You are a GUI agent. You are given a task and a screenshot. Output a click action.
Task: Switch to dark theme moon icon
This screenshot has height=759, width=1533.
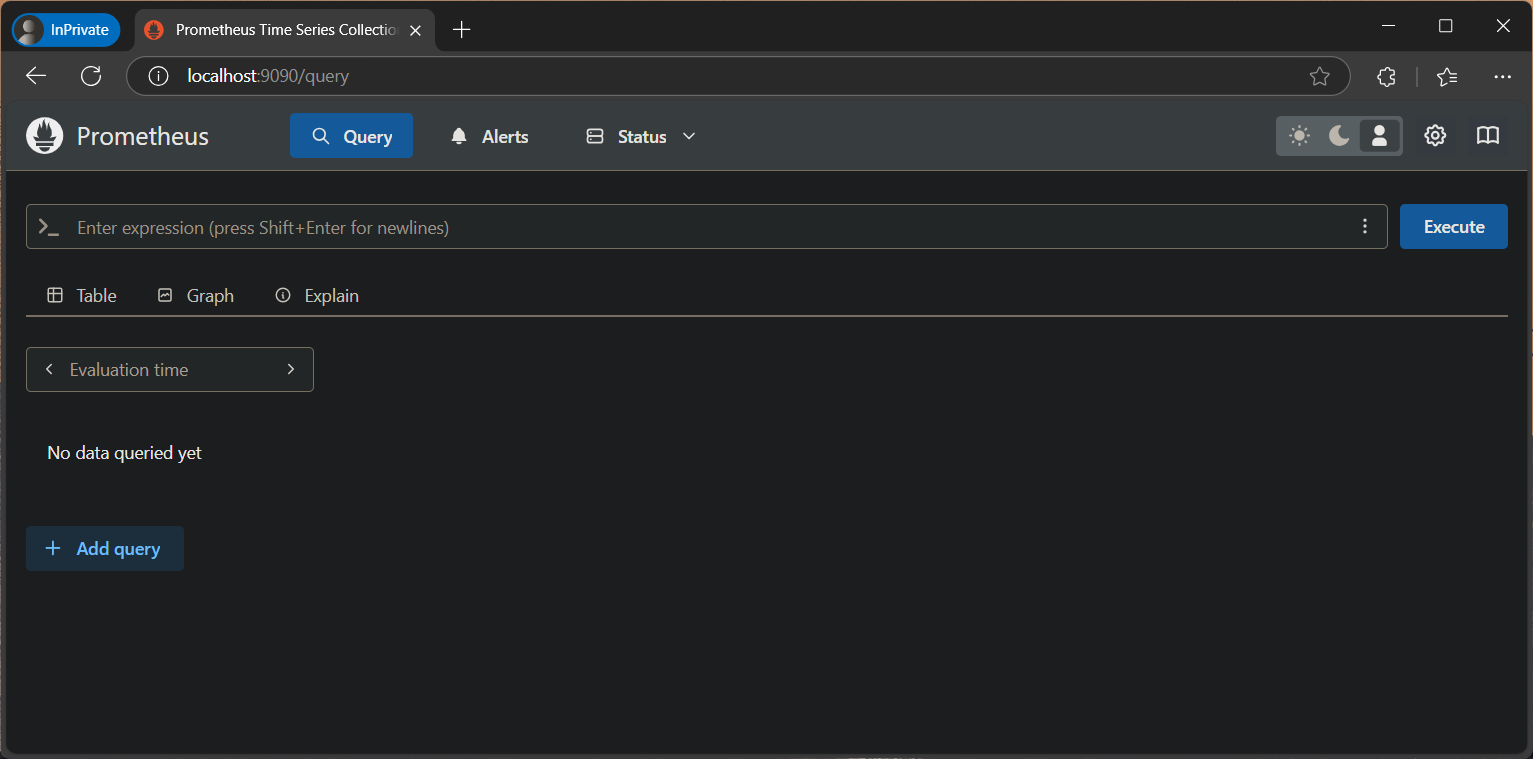point(1339,136)
